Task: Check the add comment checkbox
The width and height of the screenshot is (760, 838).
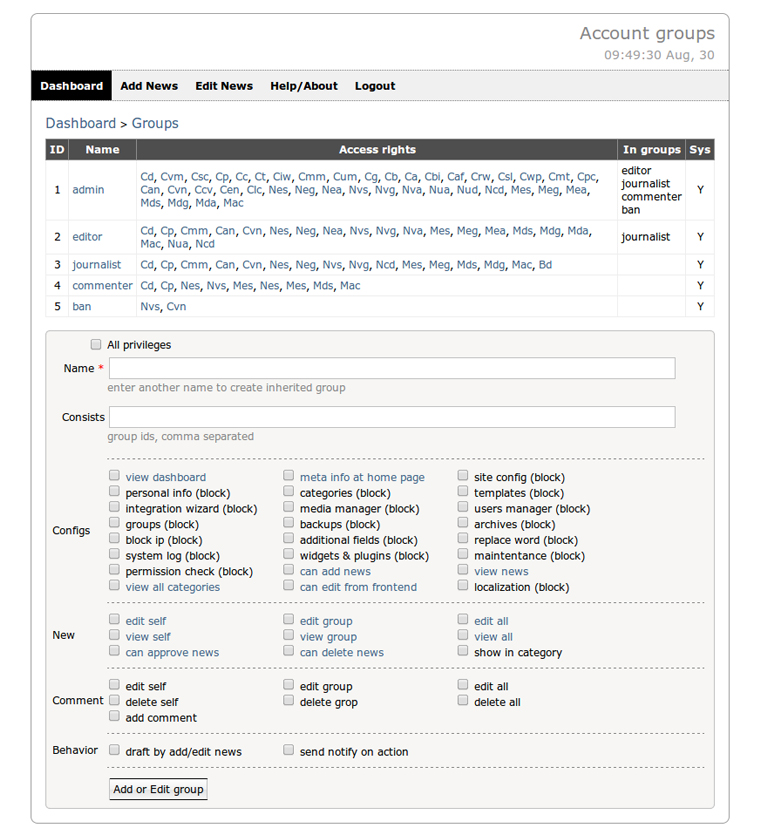Action: (115, 717)
